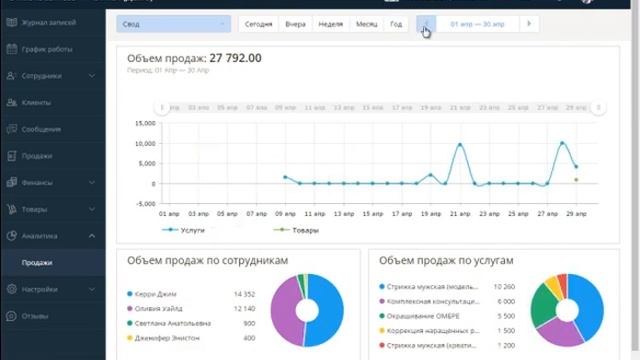Click the 21 апр peak data point

point(460,144)
